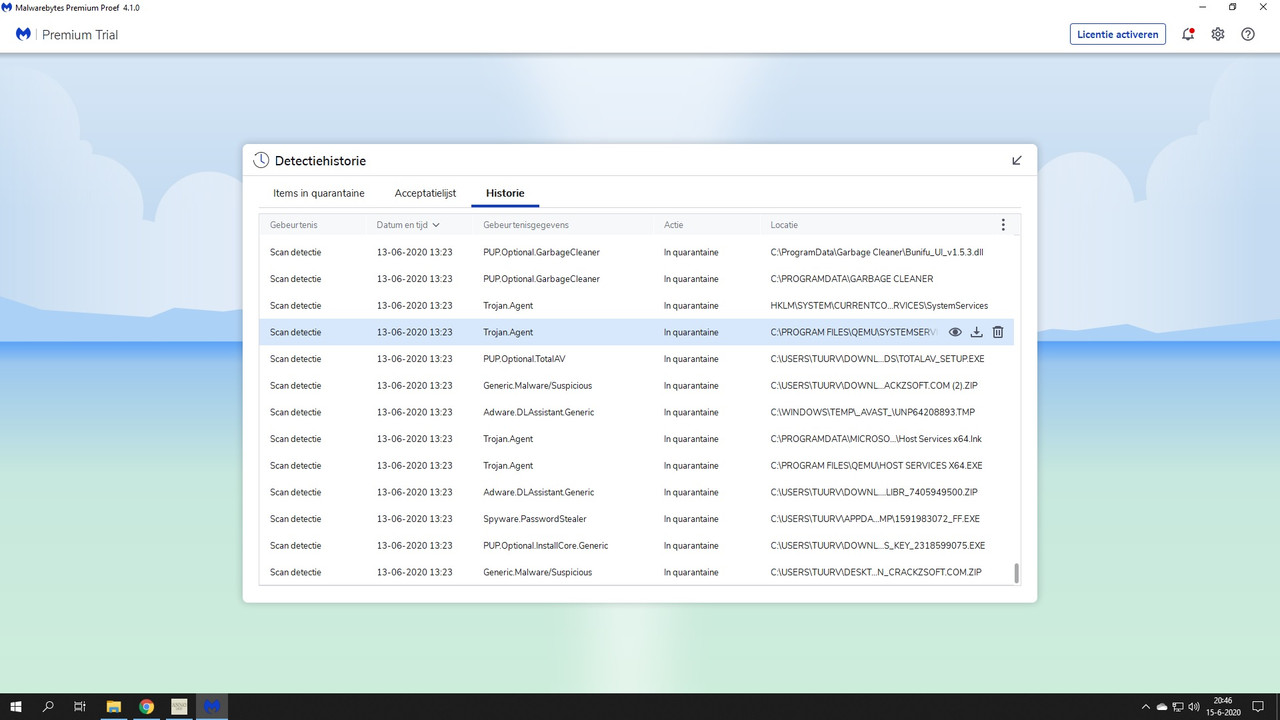This screenshot has width=1280, height=720.
Task: Open notifications bell in header
Action: [x=1188, y=34]
